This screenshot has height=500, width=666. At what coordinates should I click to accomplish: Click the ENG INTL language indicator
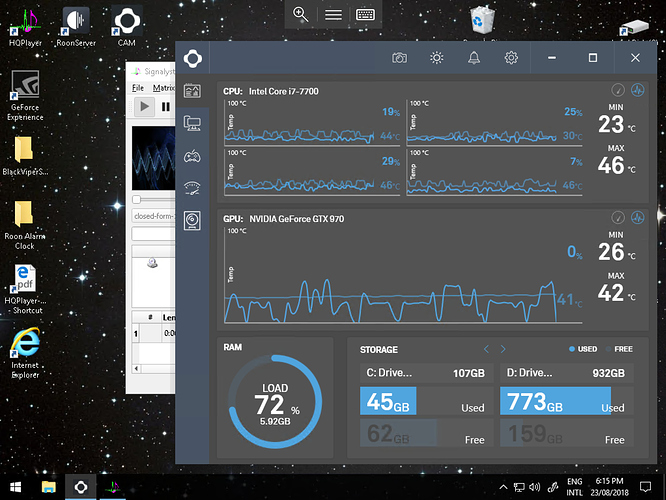point(575,487)
